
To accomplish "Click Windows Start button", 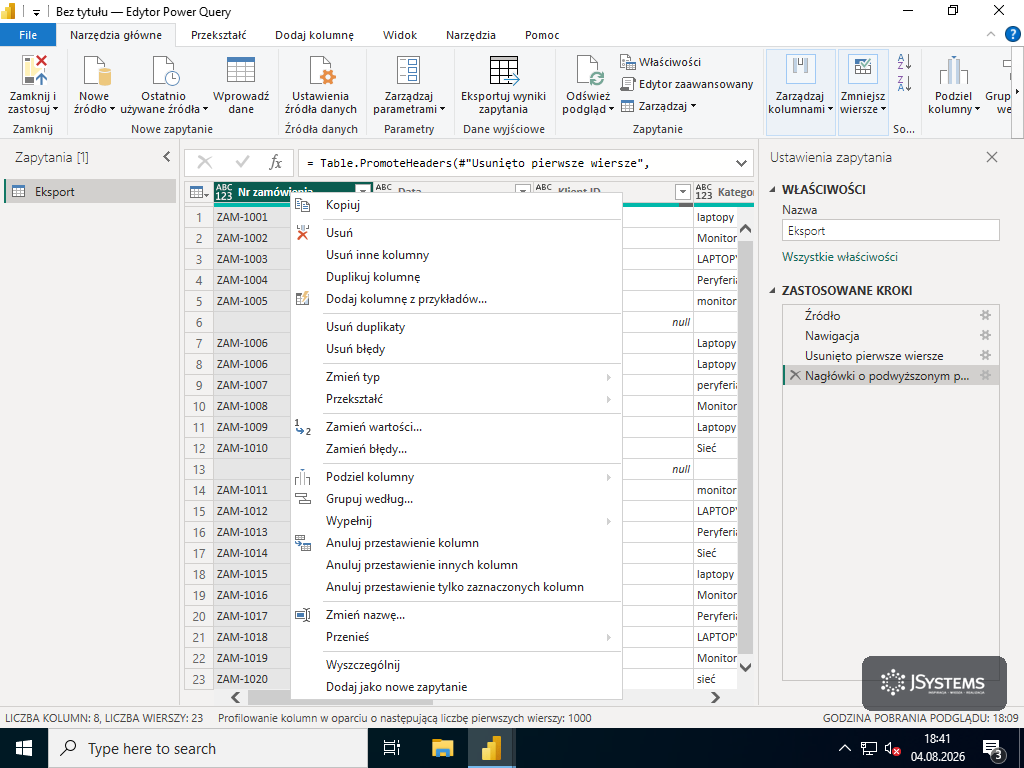I will coord(24,748).
